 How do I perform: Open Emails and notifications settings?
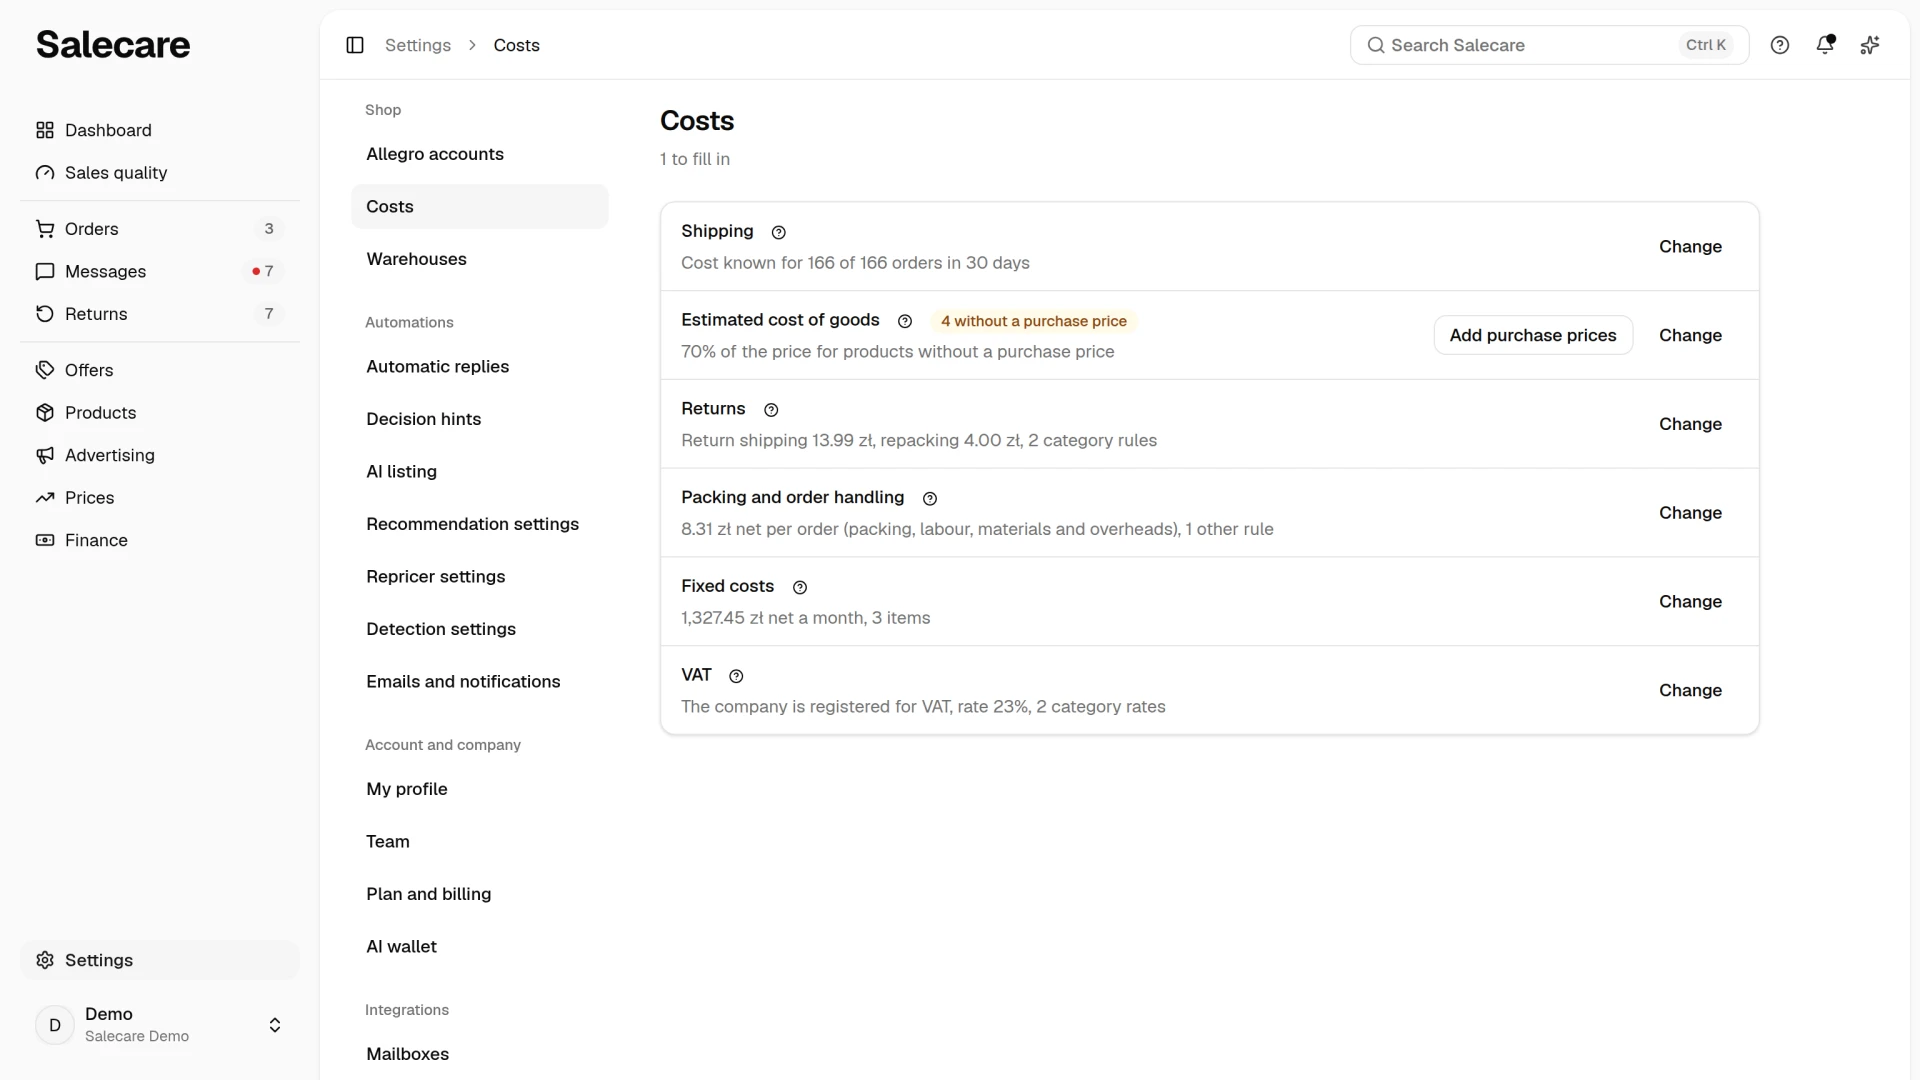pos(479,682)
